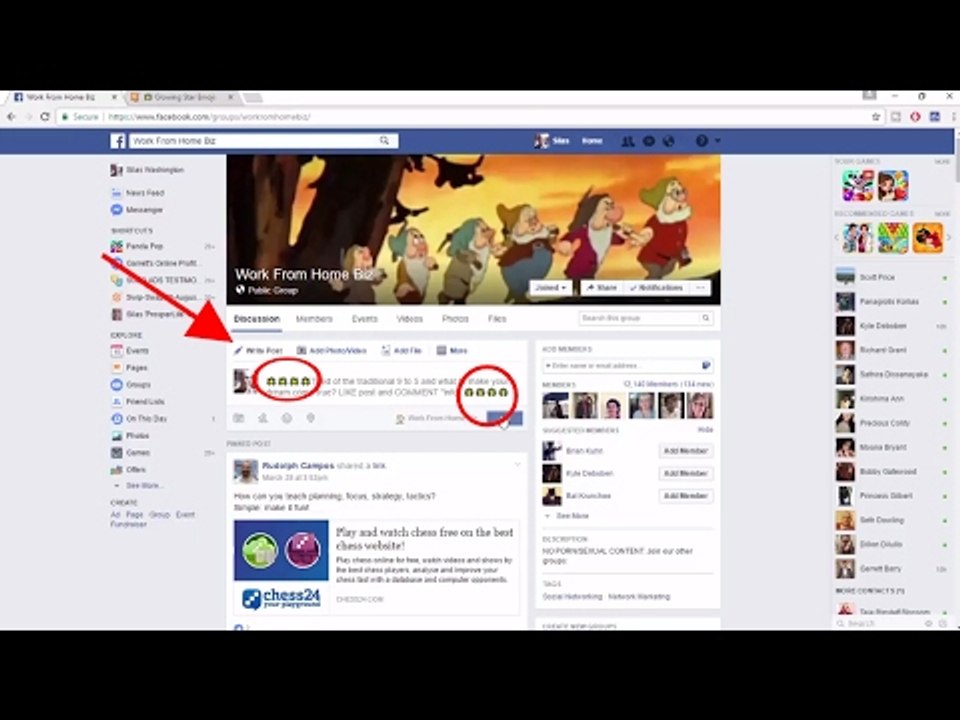960x720 pixels.
Task: Open the 12,140 Members link
Action: tap(669, 384)
